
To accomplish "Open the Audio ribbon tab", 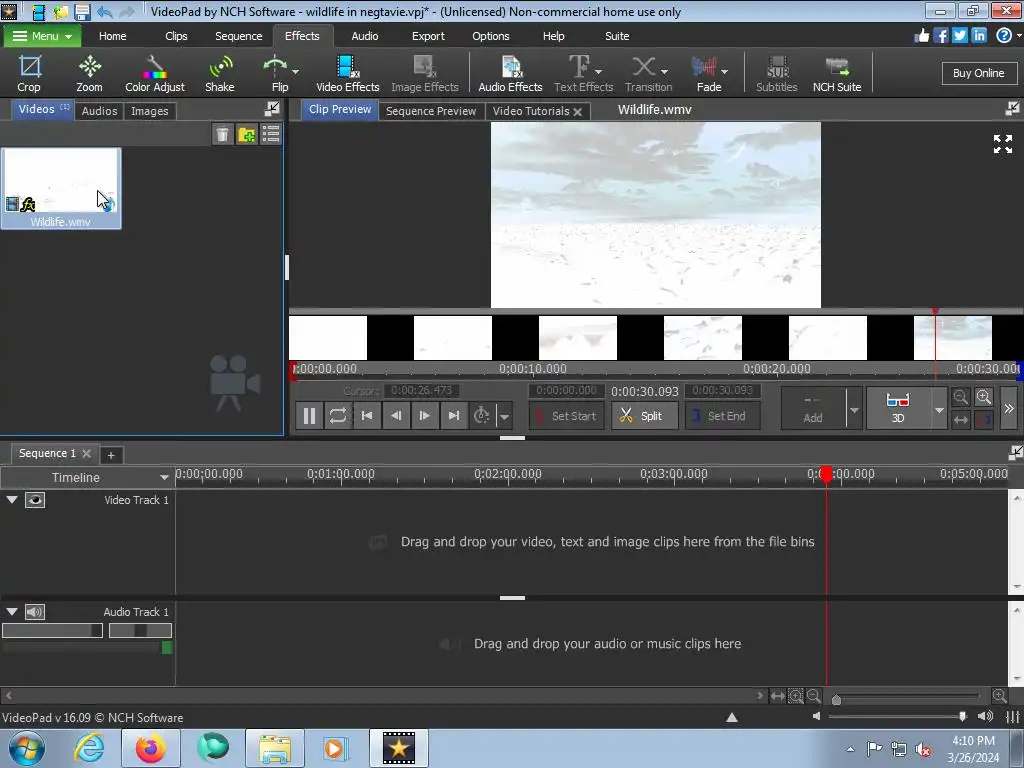I will click(x=364, y=36).
